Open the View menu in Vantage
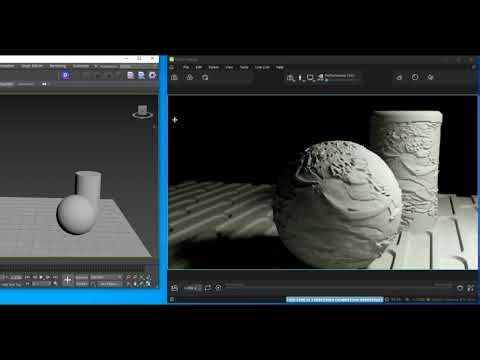The width and height of the screenshot is (480, 360). tap(229, 67)
